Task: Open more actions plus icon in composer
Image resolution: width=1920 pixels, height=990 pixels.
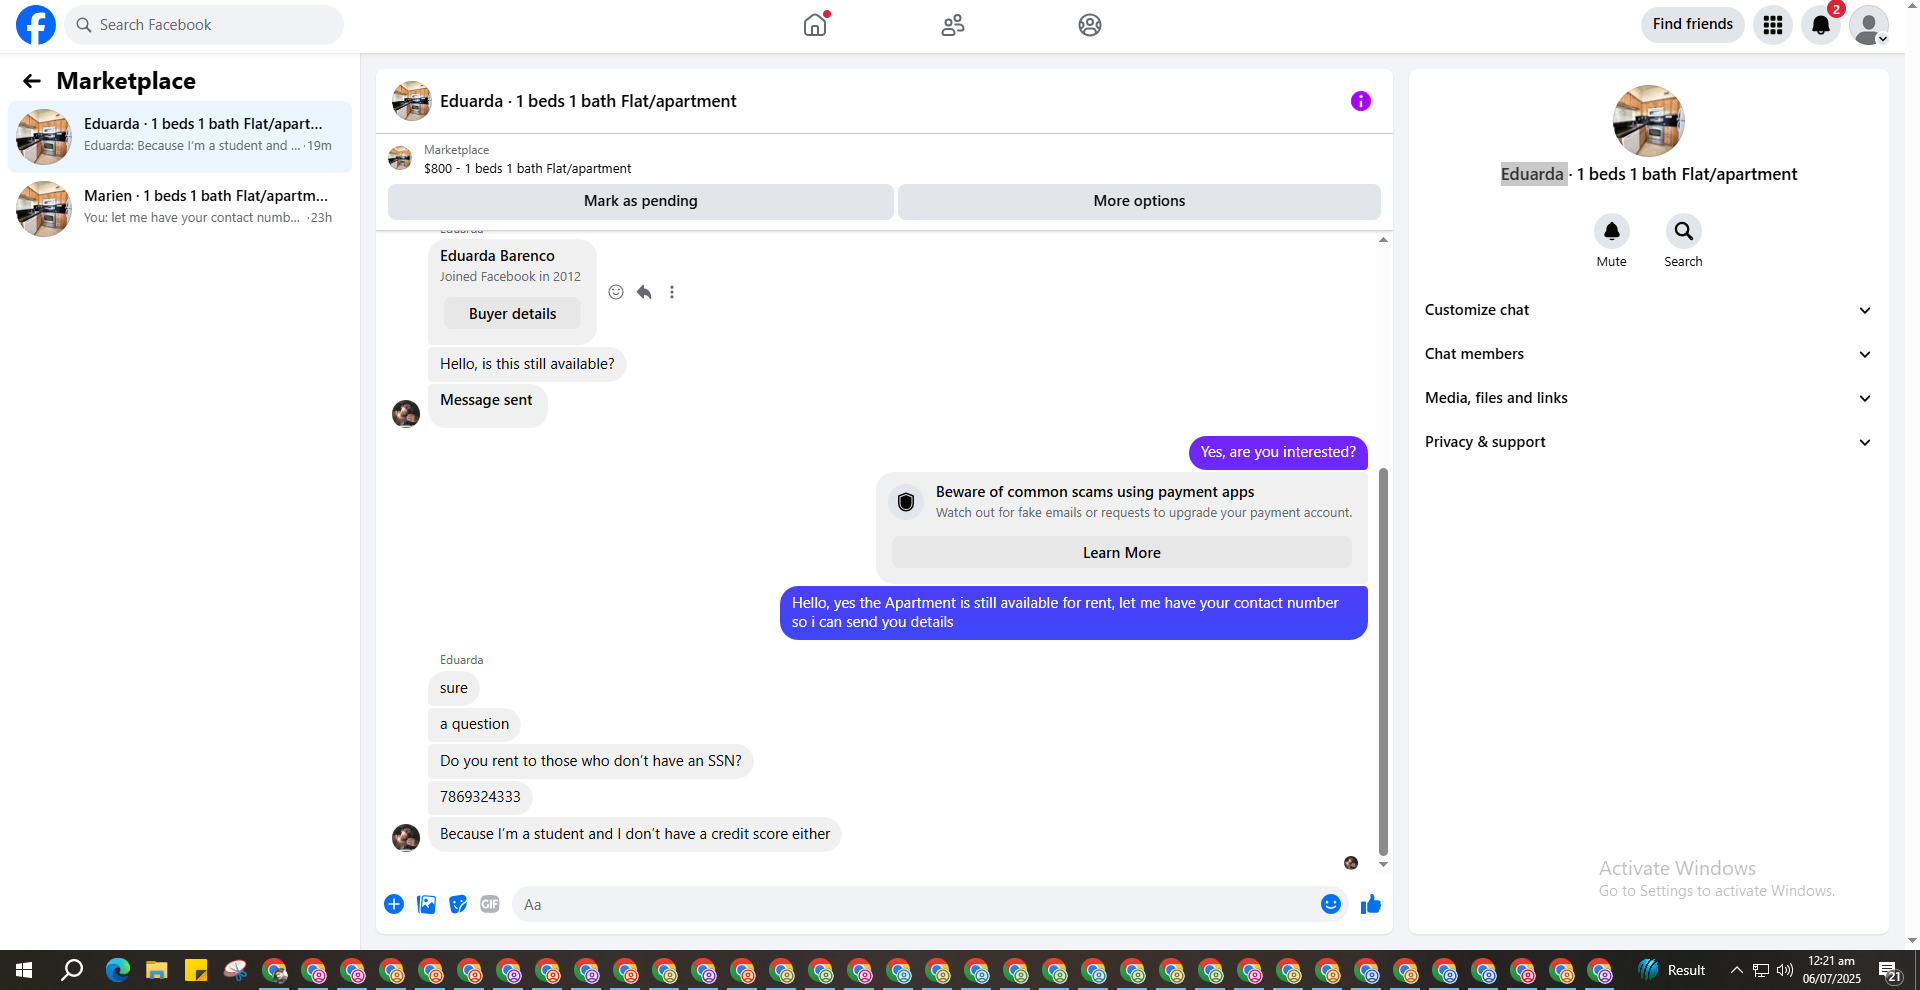Action: 394,904
